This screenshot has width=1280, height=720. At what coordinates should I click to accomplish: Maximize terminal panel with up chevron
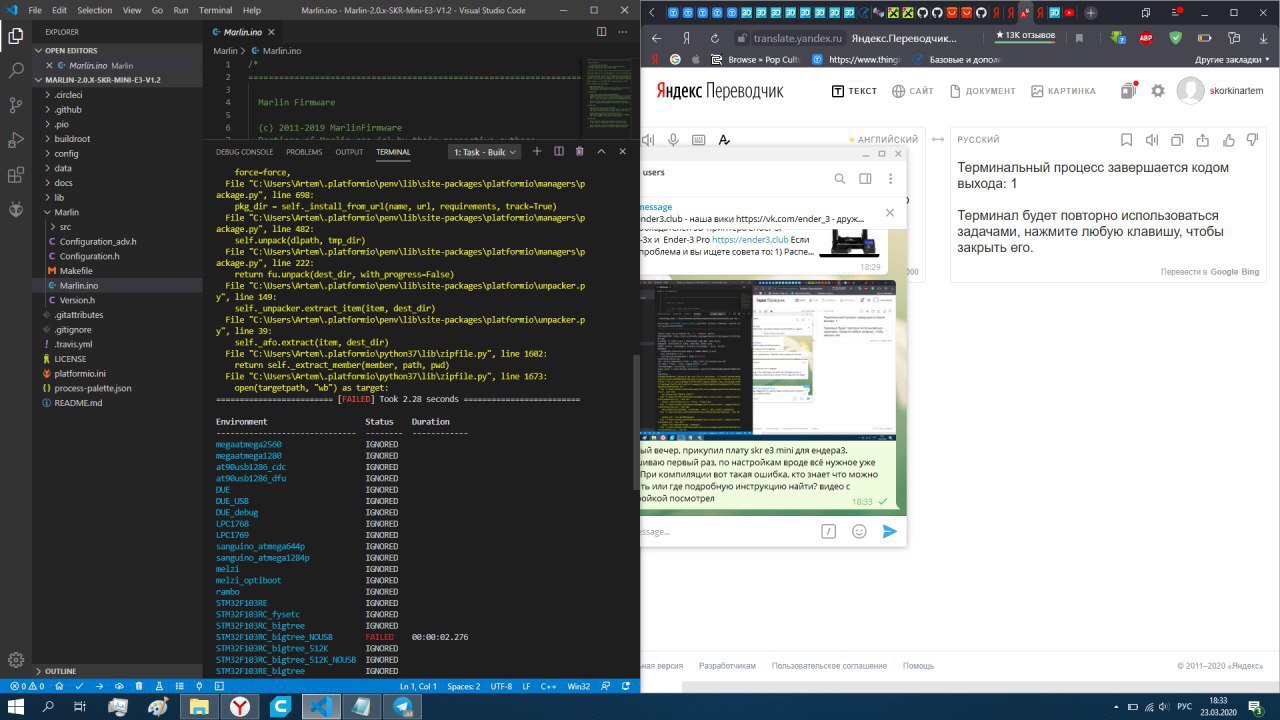[601, 152]
